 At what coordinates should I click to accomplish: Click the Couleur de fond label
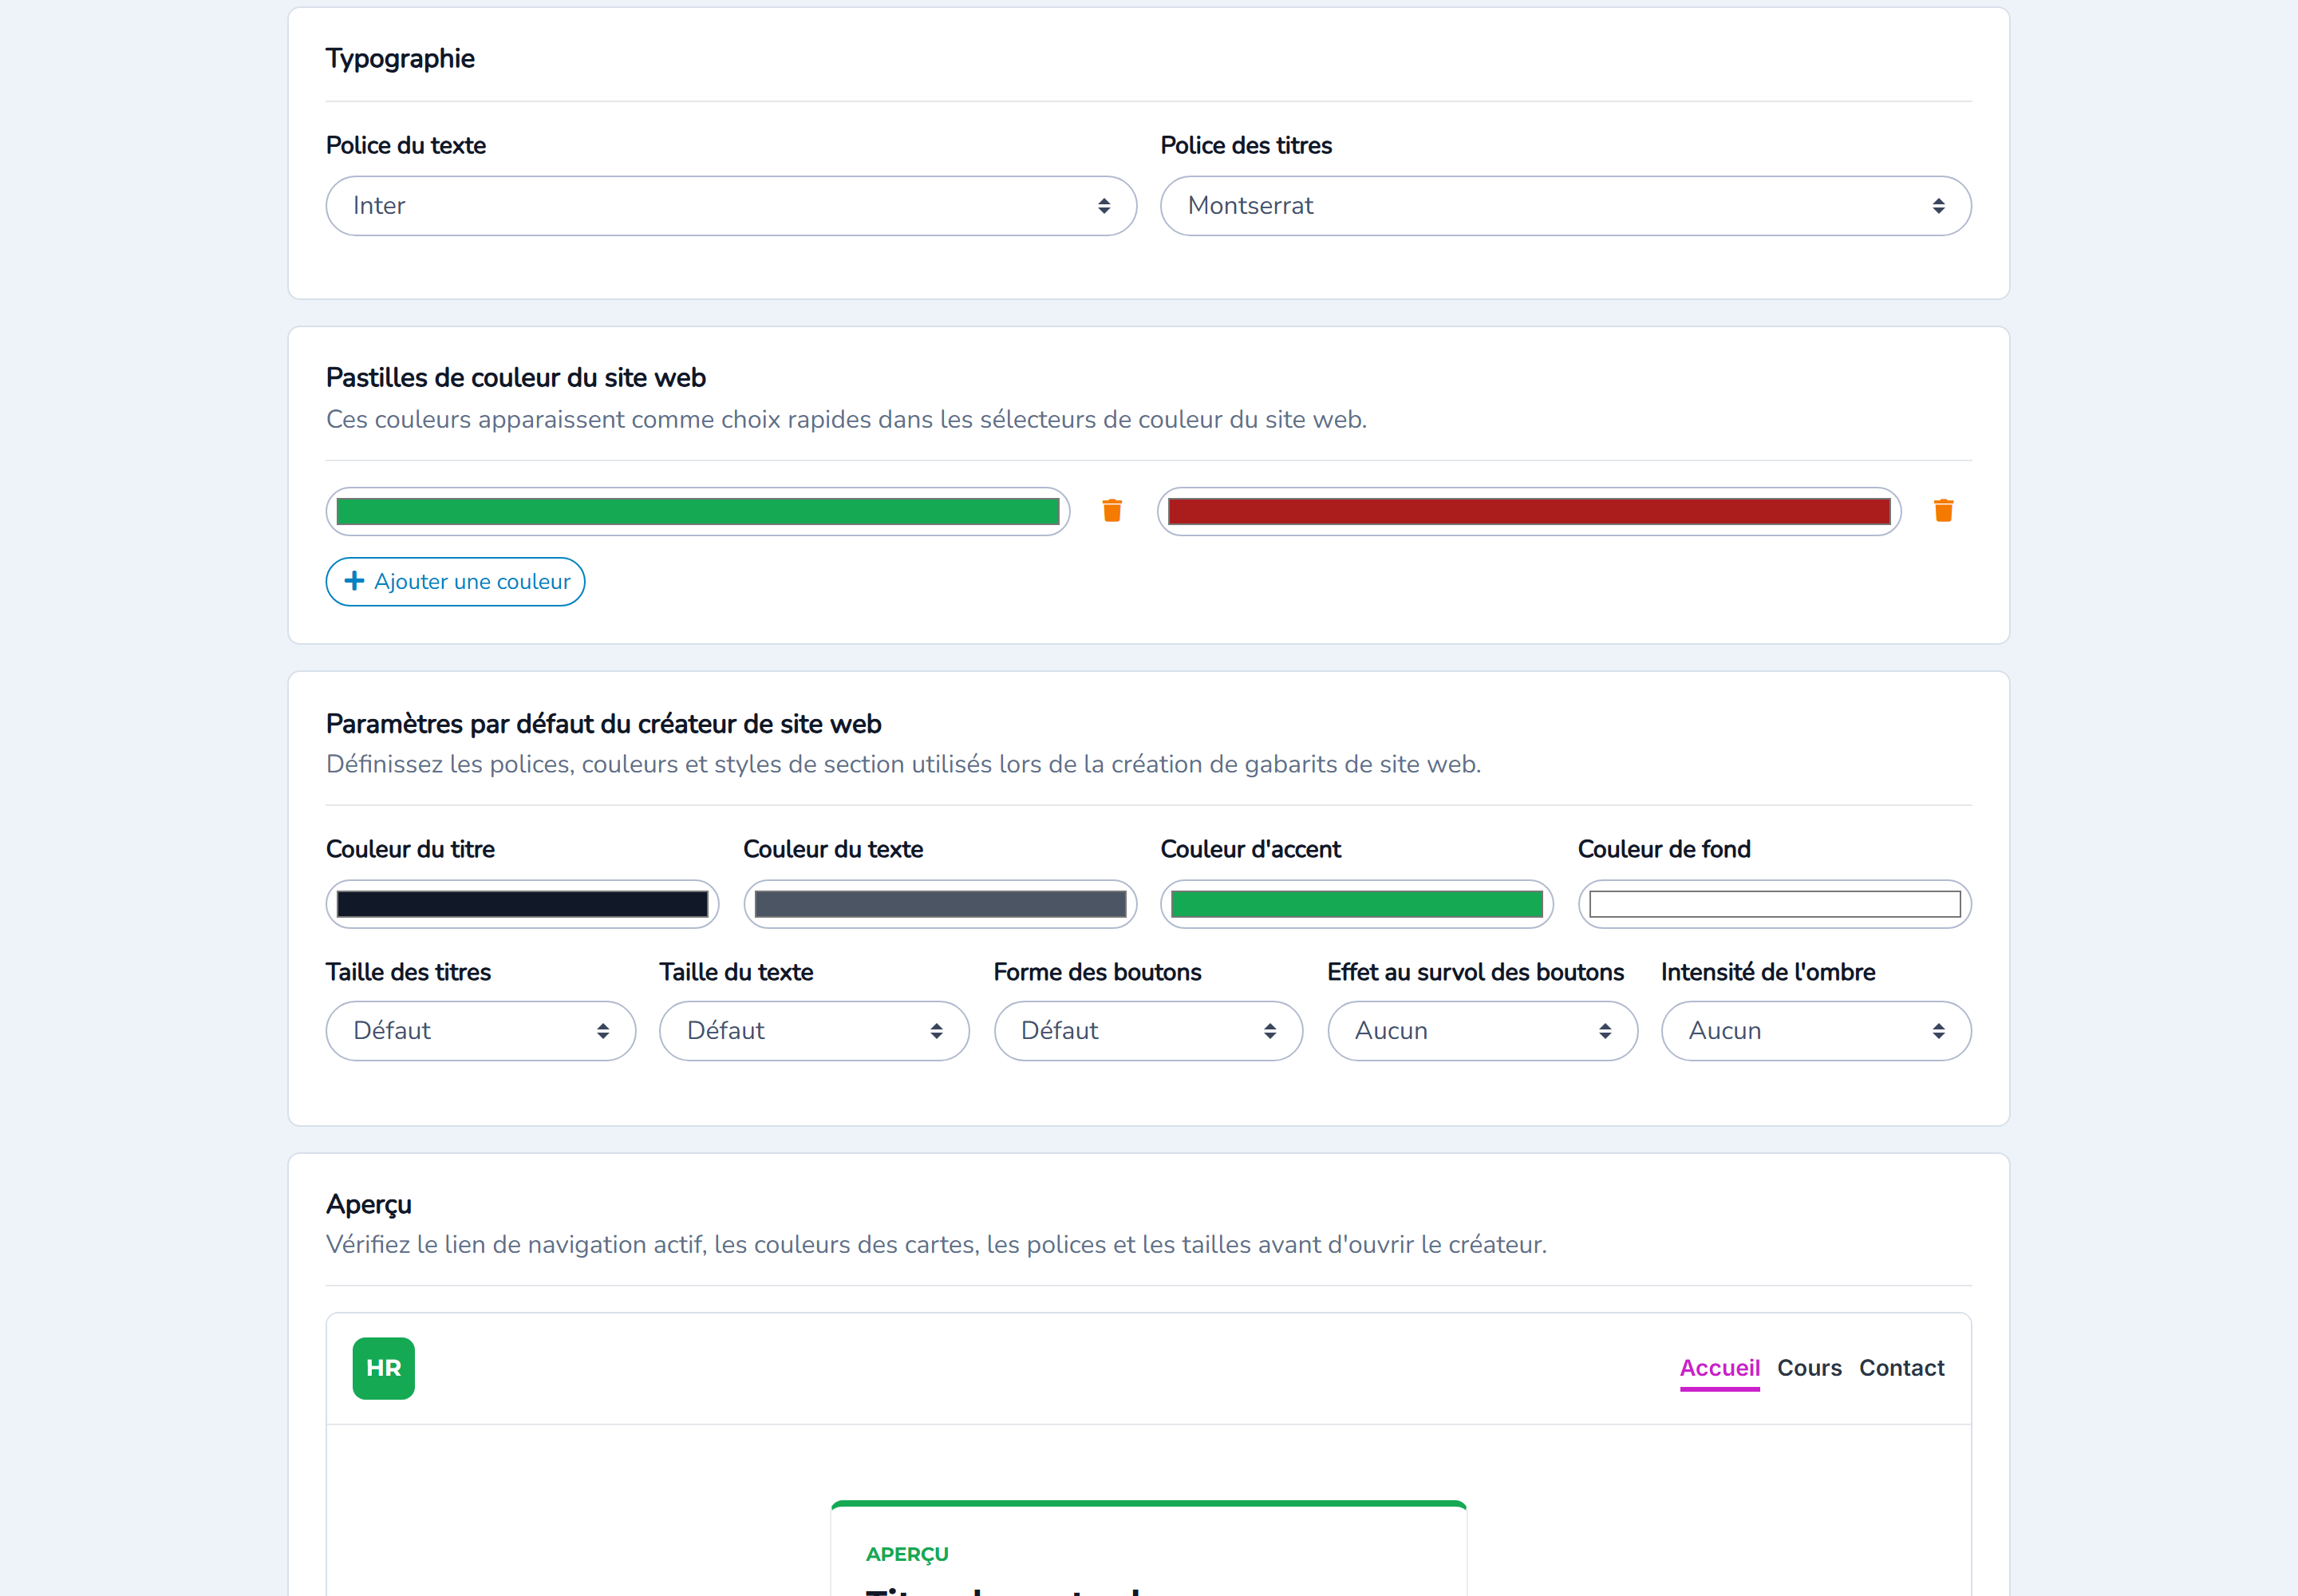point(1664,849)
